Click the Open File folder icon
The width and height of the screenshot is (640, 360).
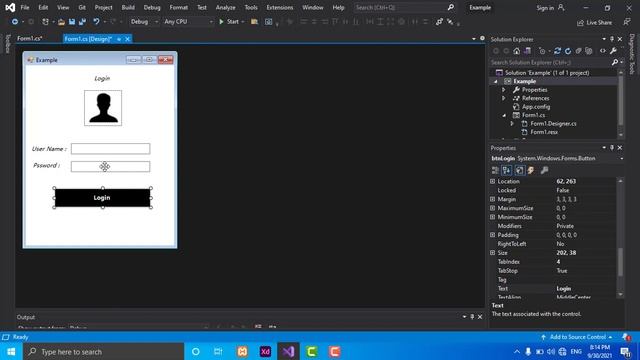click(x=61, y=22)
